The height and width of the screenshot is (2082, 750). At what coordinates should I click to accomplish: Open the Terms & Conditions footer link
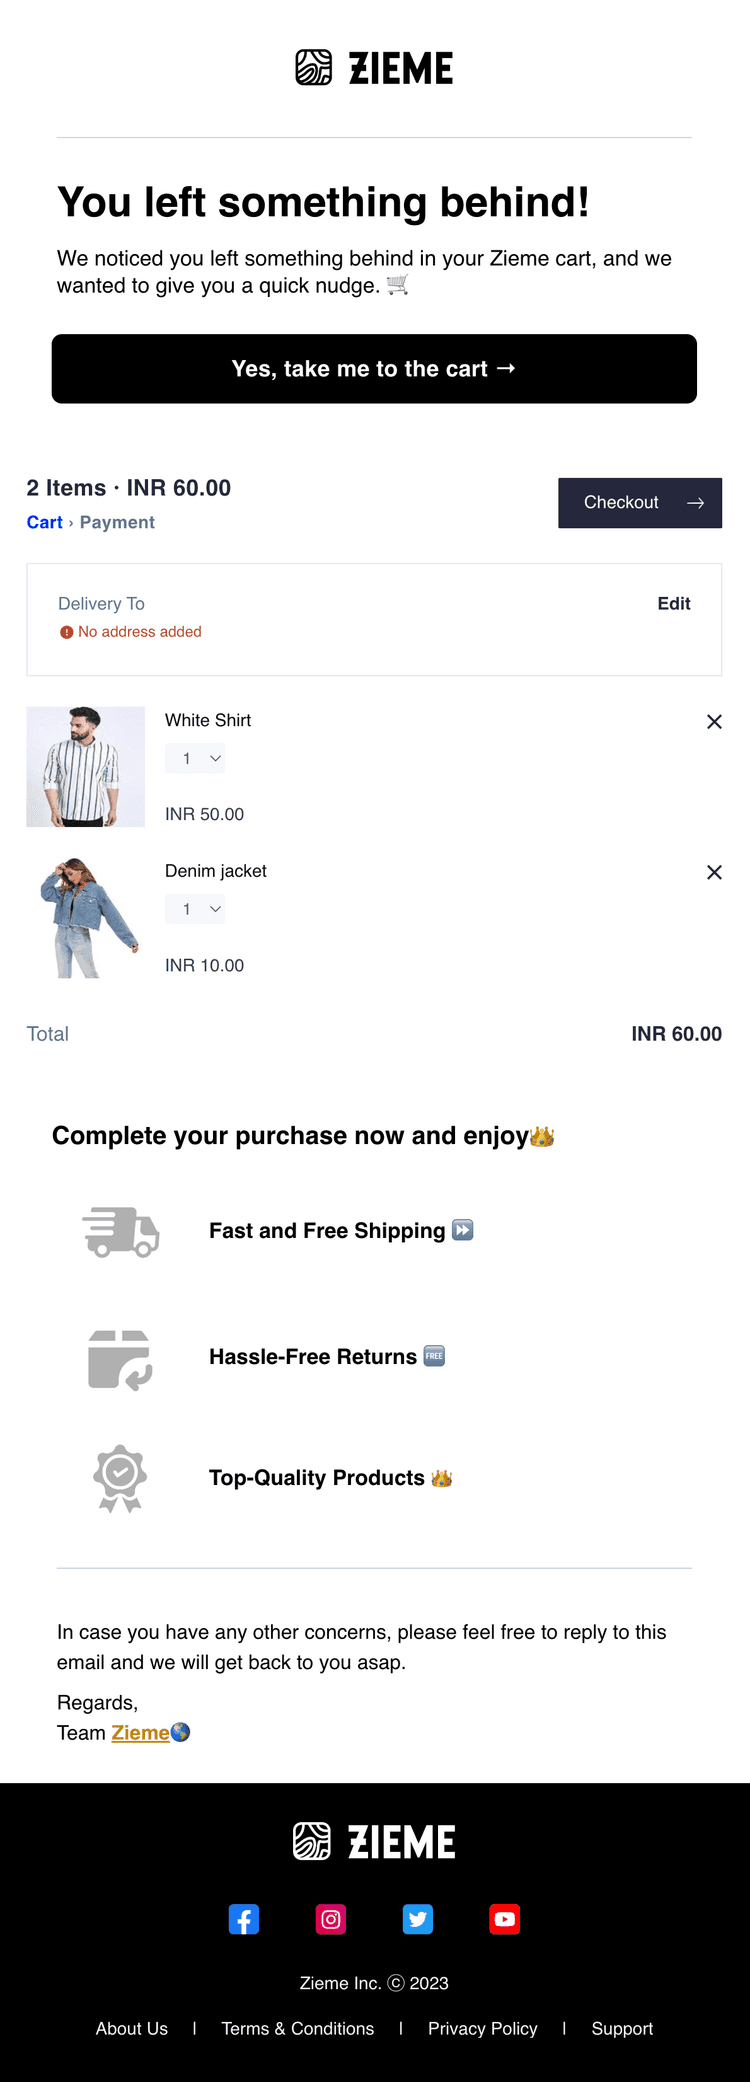(298, 2028)
